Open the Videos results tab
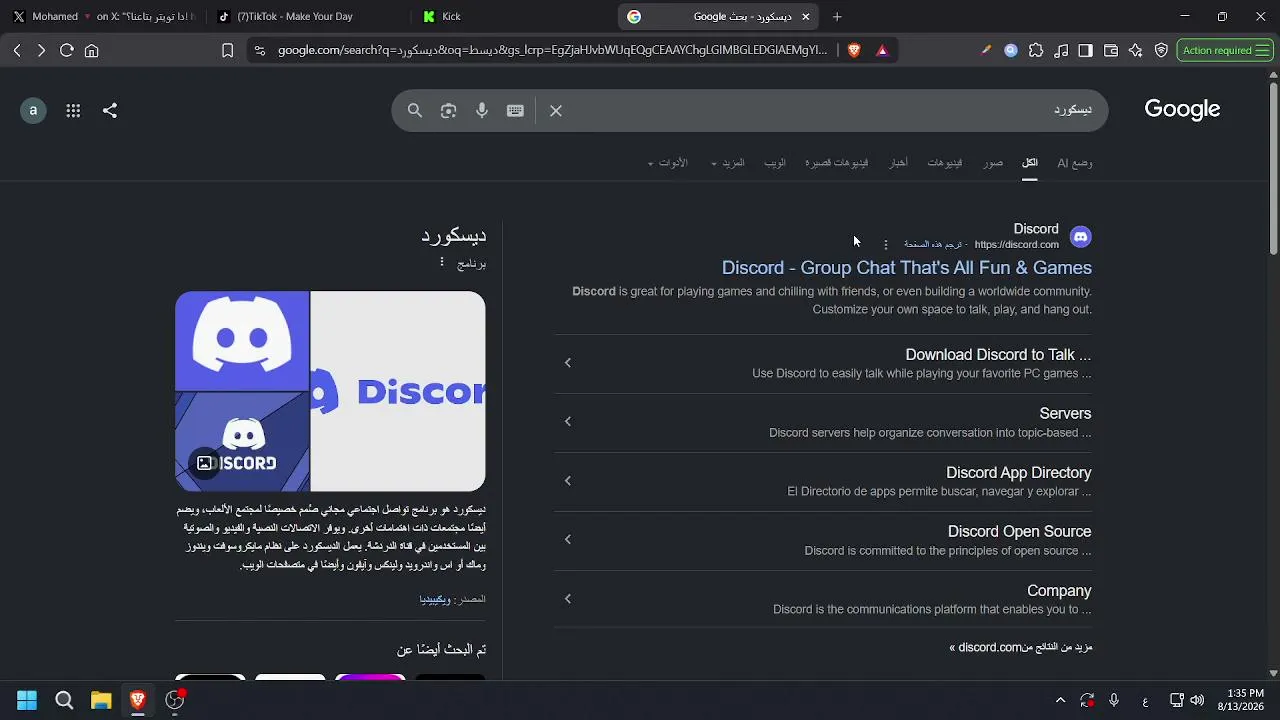This screenshot has height=720, width=1280. 945,163
